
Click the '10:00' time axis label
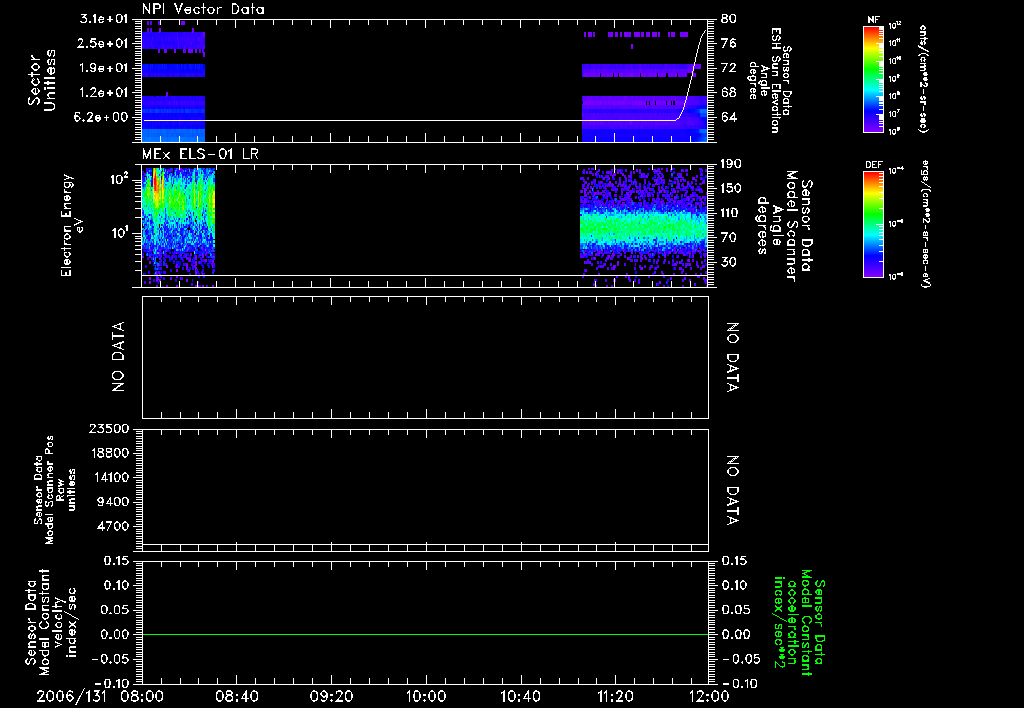tap(425, 696)
